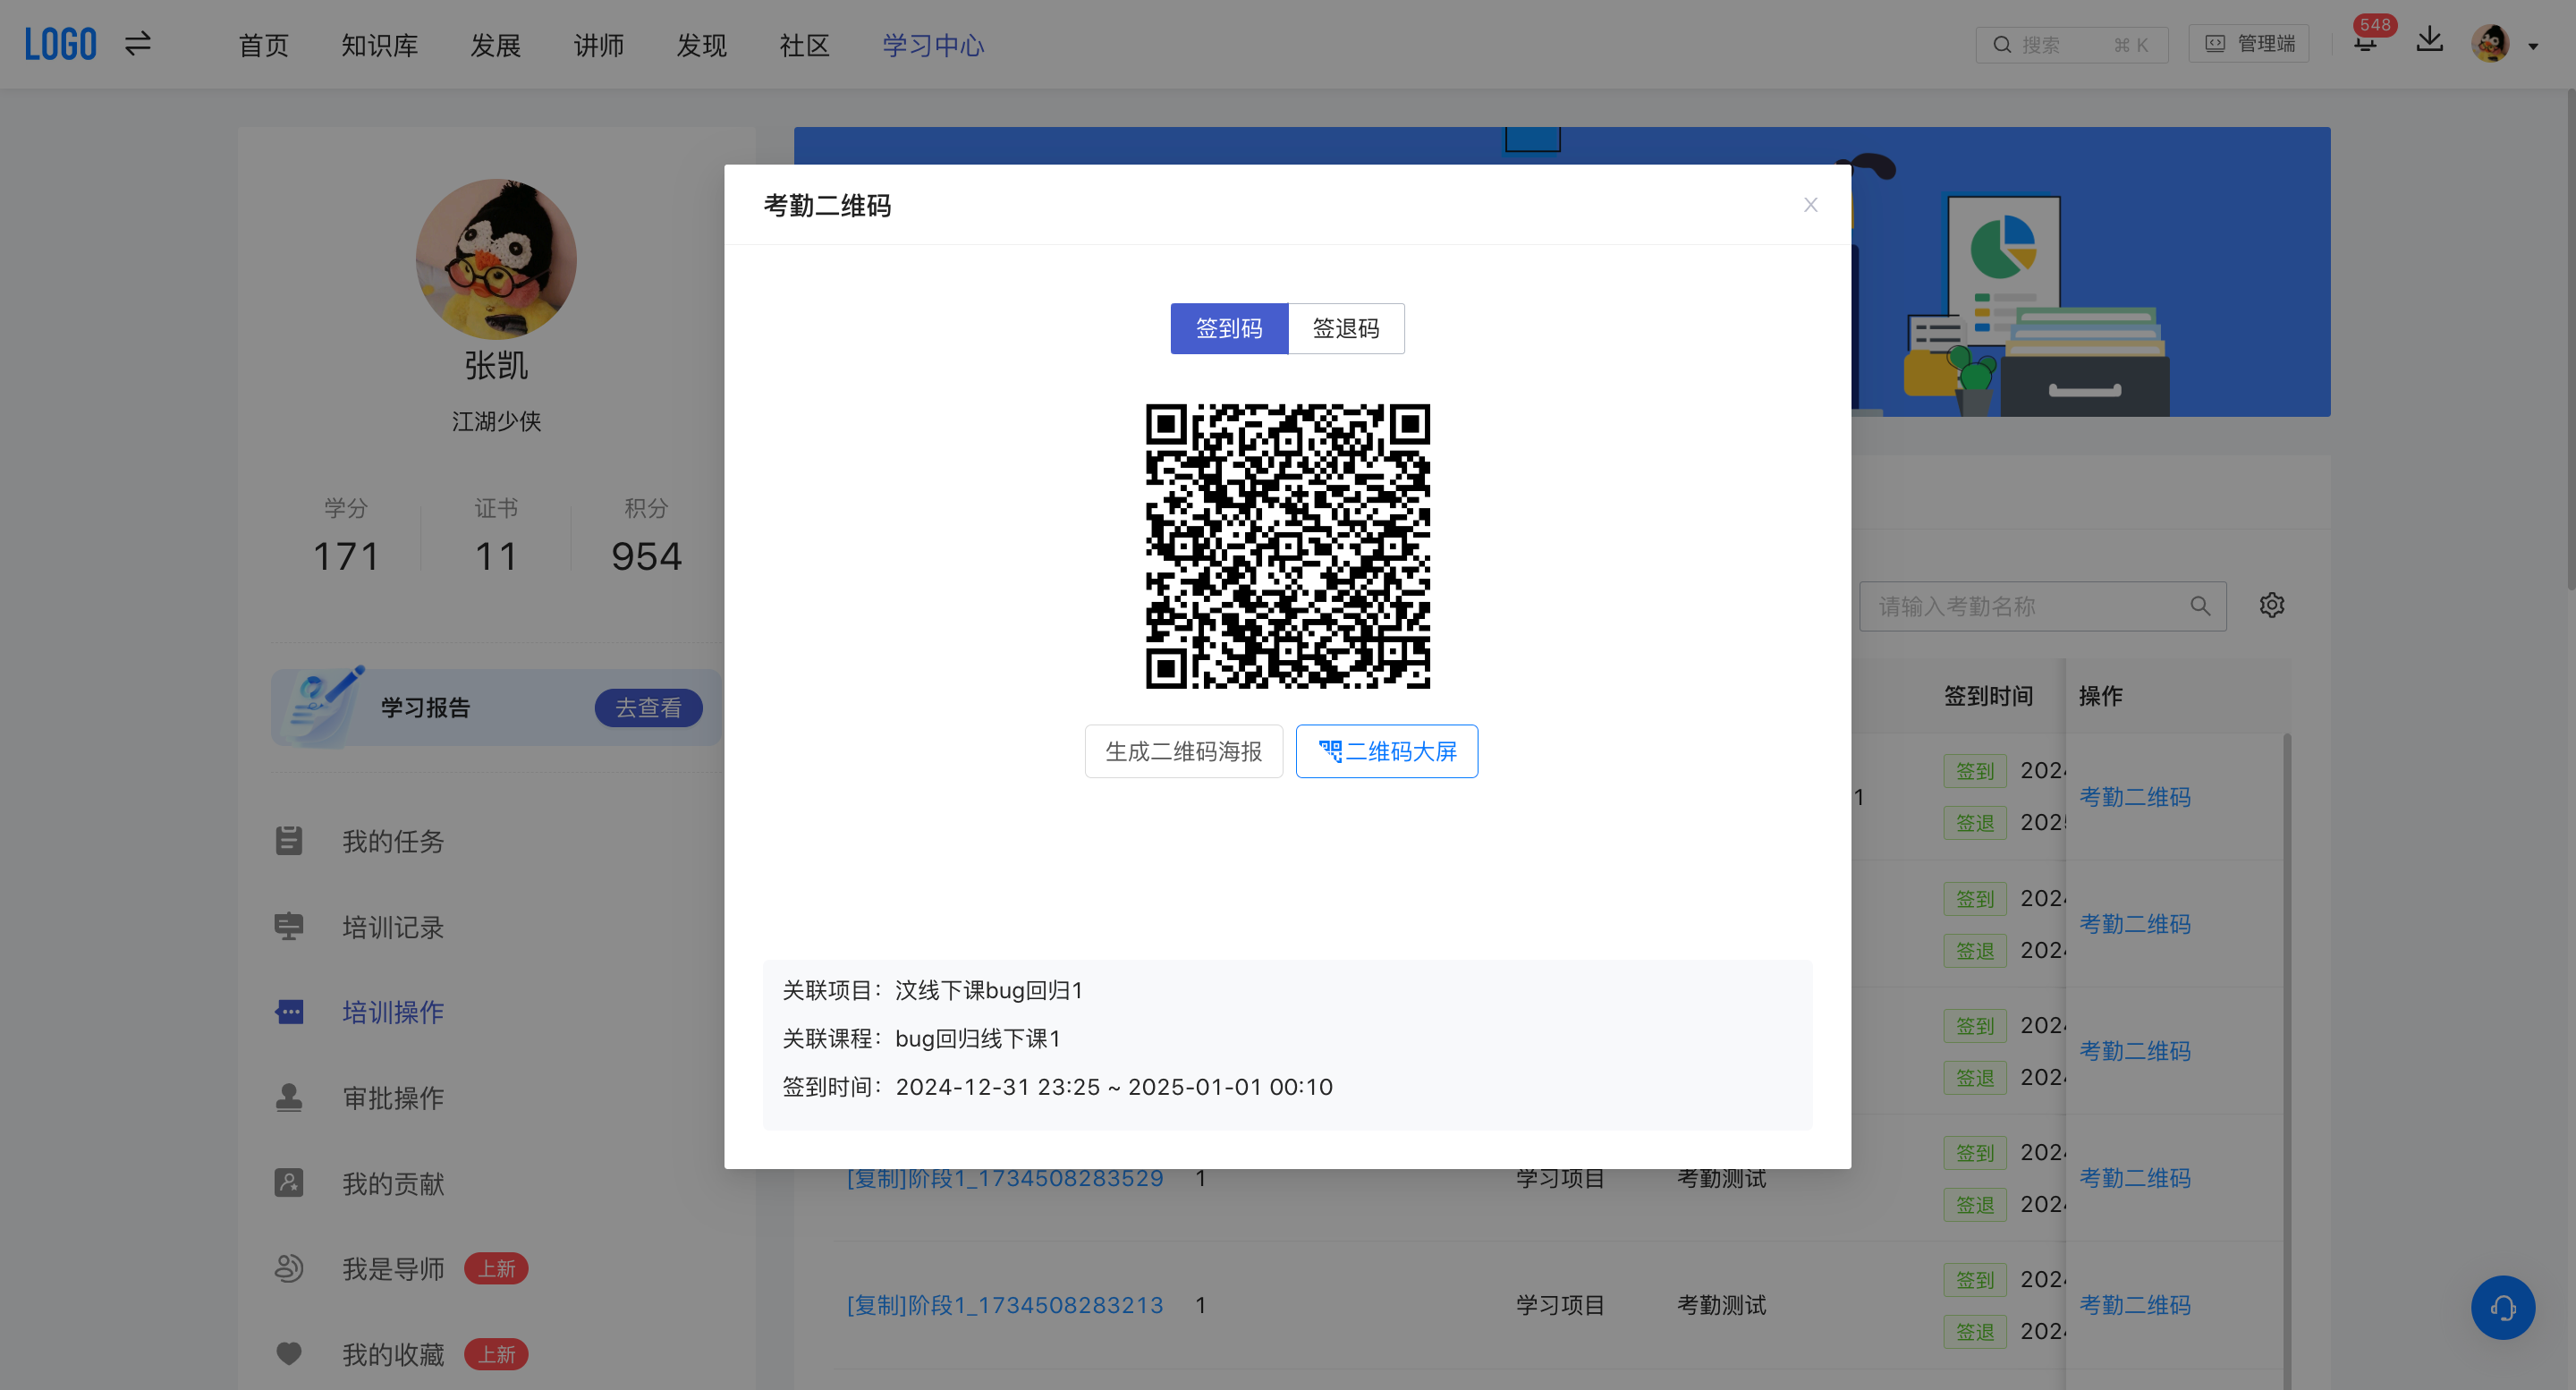The image size is (2576, 1390).
Task: Open 二维码大屏 button
Action: (x=1387, y=751)
